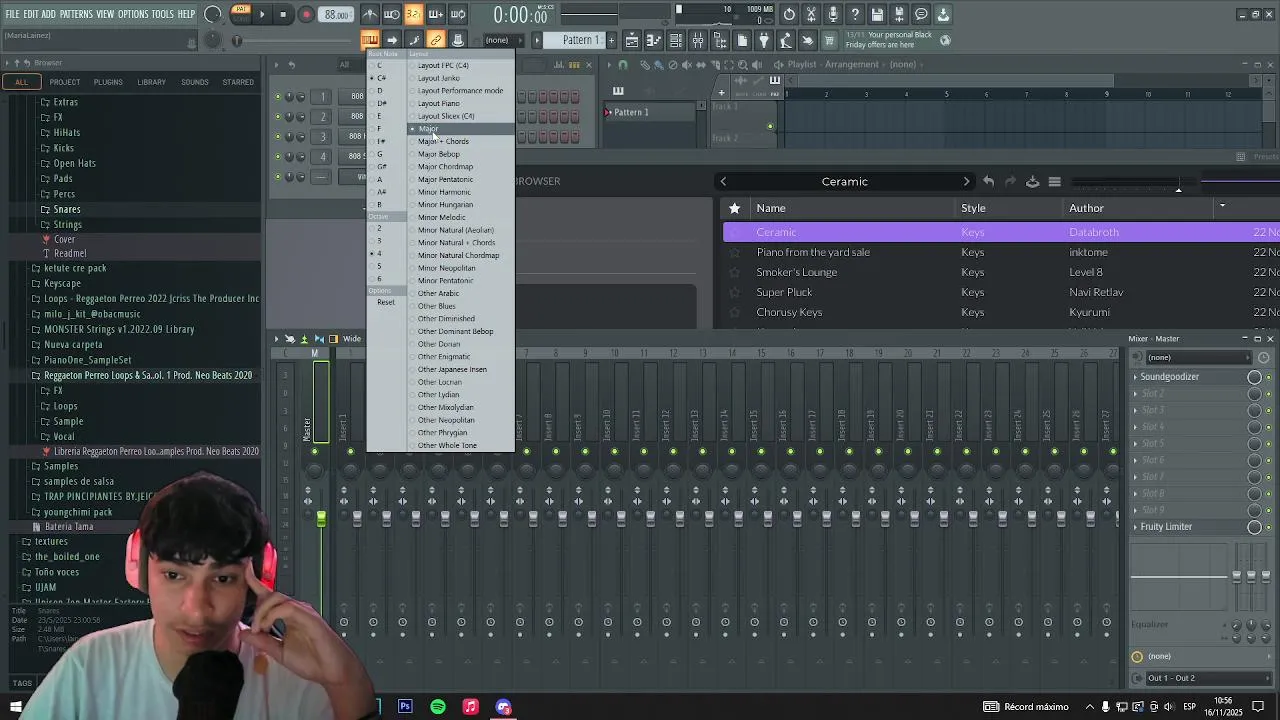1280x720 pixels.
Task: Select Layout Piano entry
Action: [x=439, y=103]
